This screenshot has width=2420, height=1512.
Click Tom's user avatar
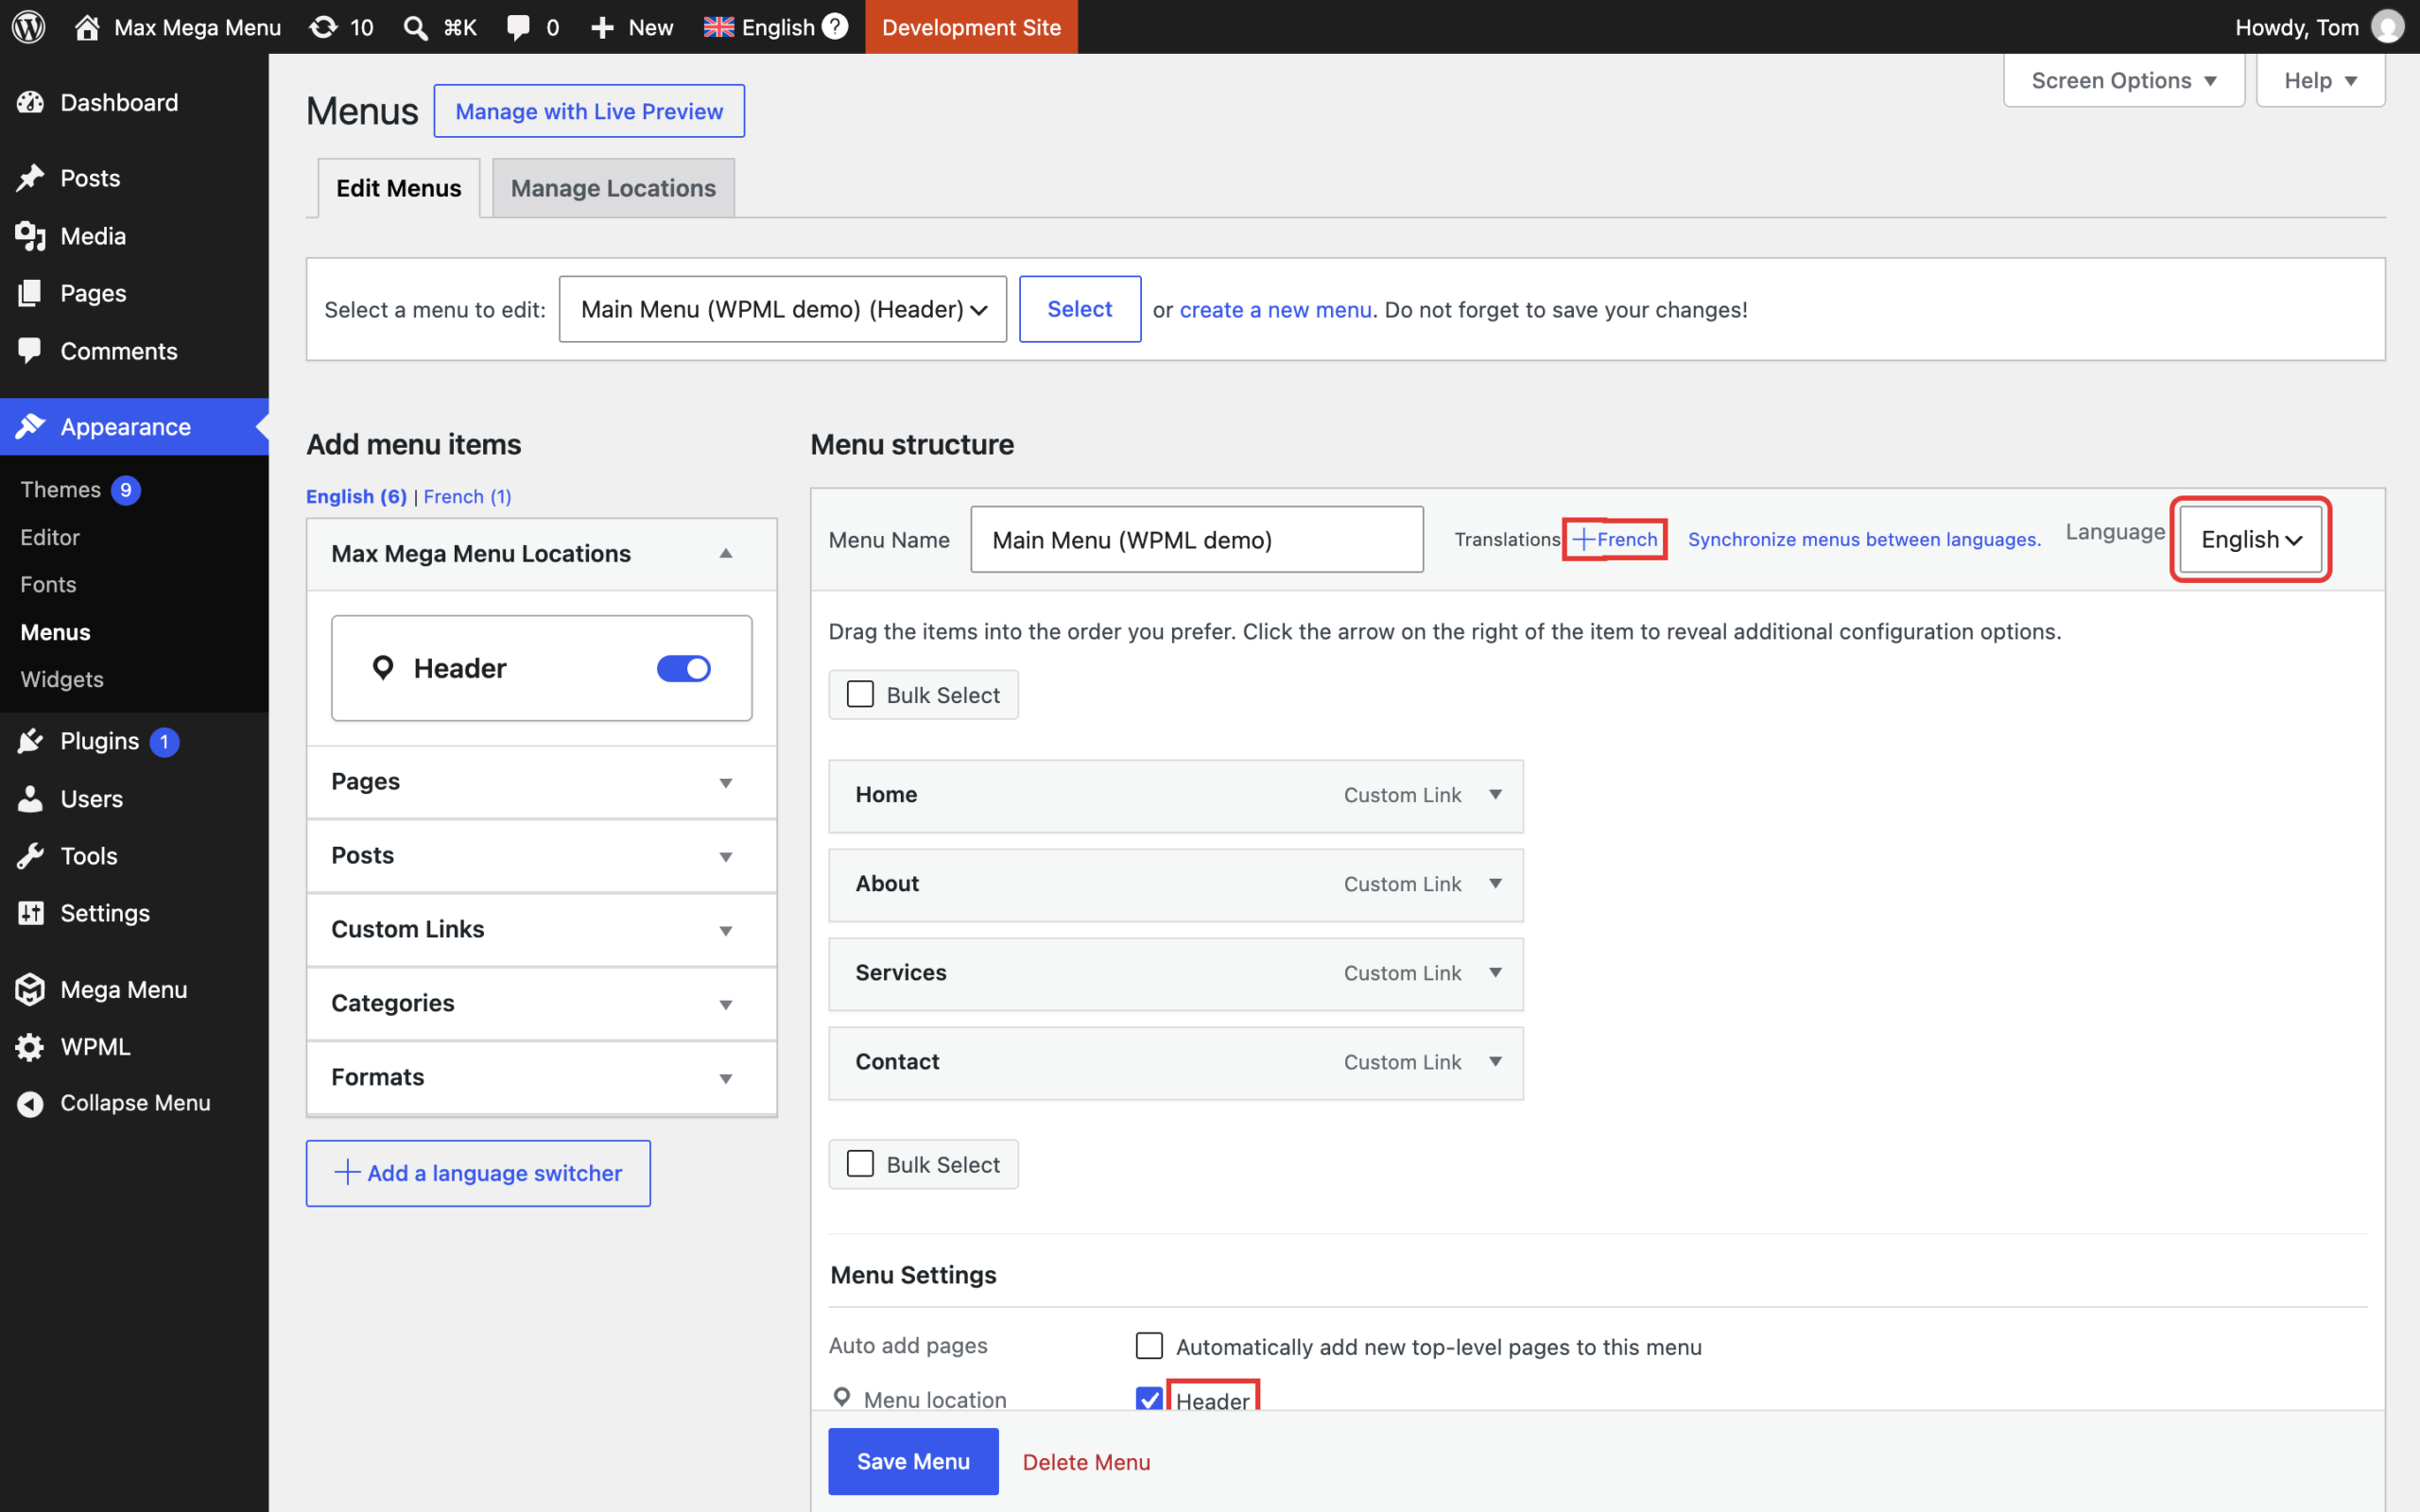point(2388,27)
